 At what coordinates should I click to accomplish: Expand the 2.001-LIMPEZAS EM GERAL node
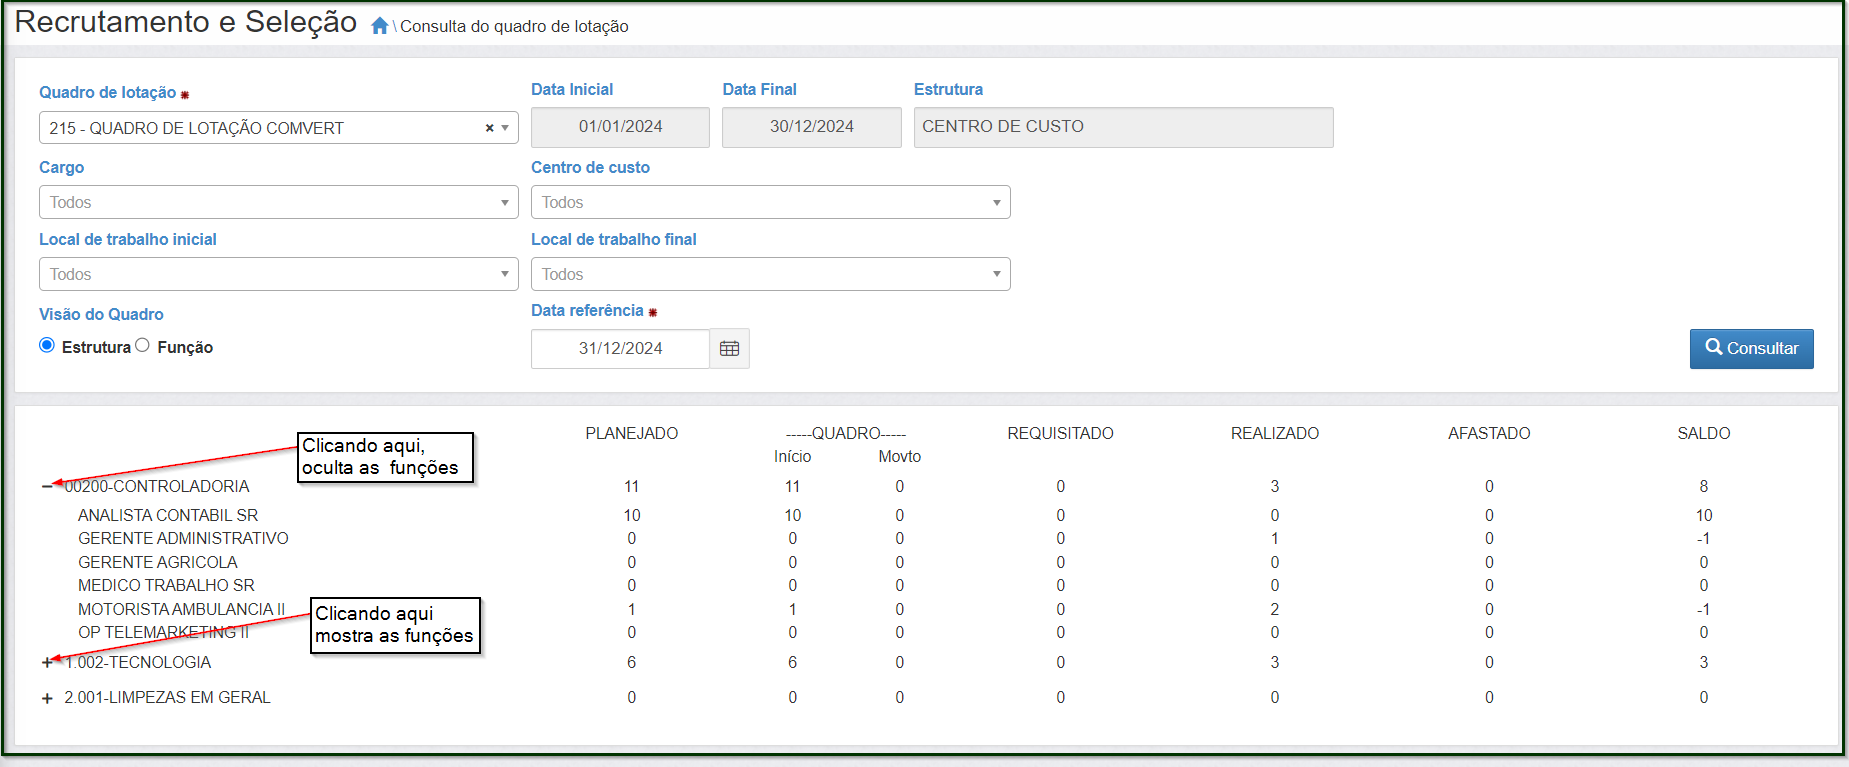[47, 698]
